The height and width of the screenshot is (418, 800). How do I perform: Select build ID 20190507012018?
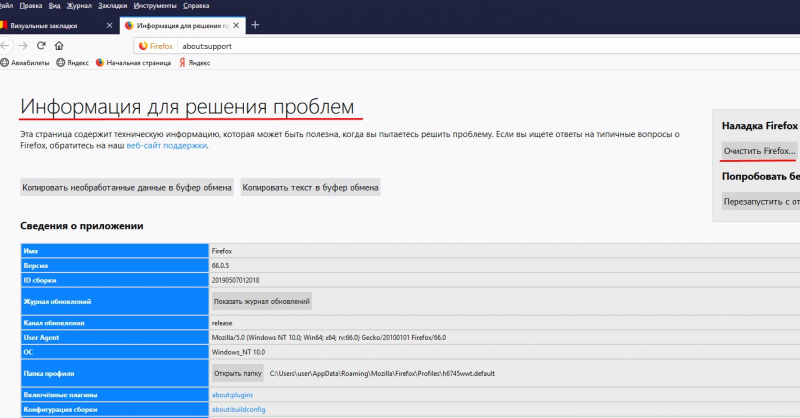point(235,280)
